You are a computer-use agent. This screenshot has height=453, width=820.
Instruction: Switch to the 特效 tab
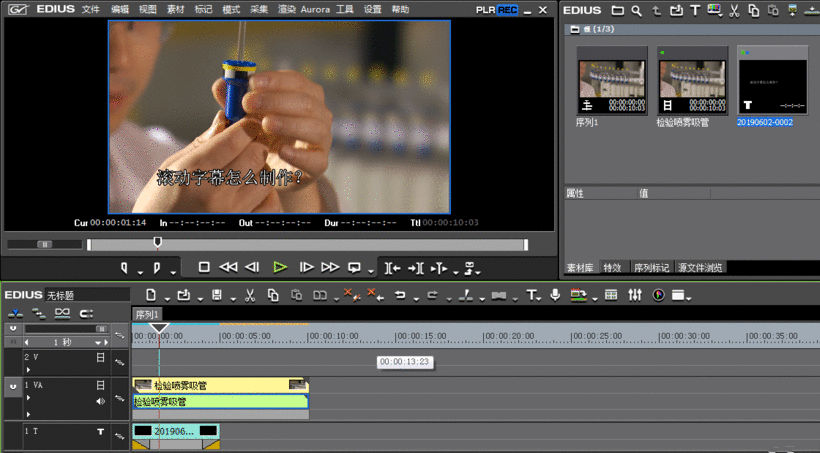611,268
